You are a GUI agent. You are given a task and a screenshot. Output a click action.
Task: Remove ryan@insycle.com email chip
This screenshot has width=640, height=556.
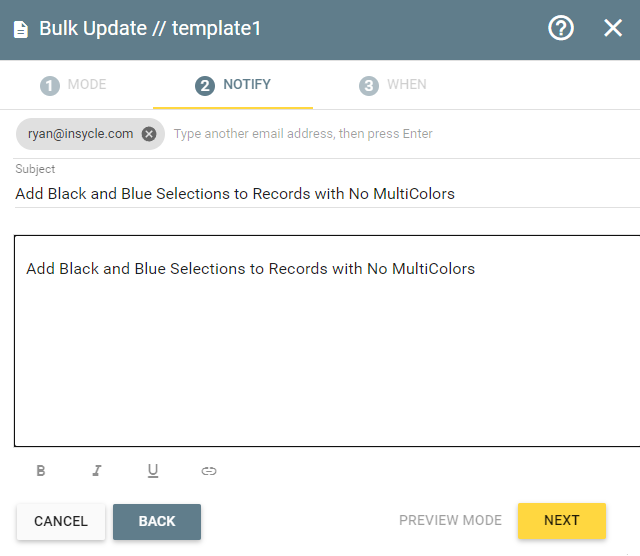click(149, 134)
